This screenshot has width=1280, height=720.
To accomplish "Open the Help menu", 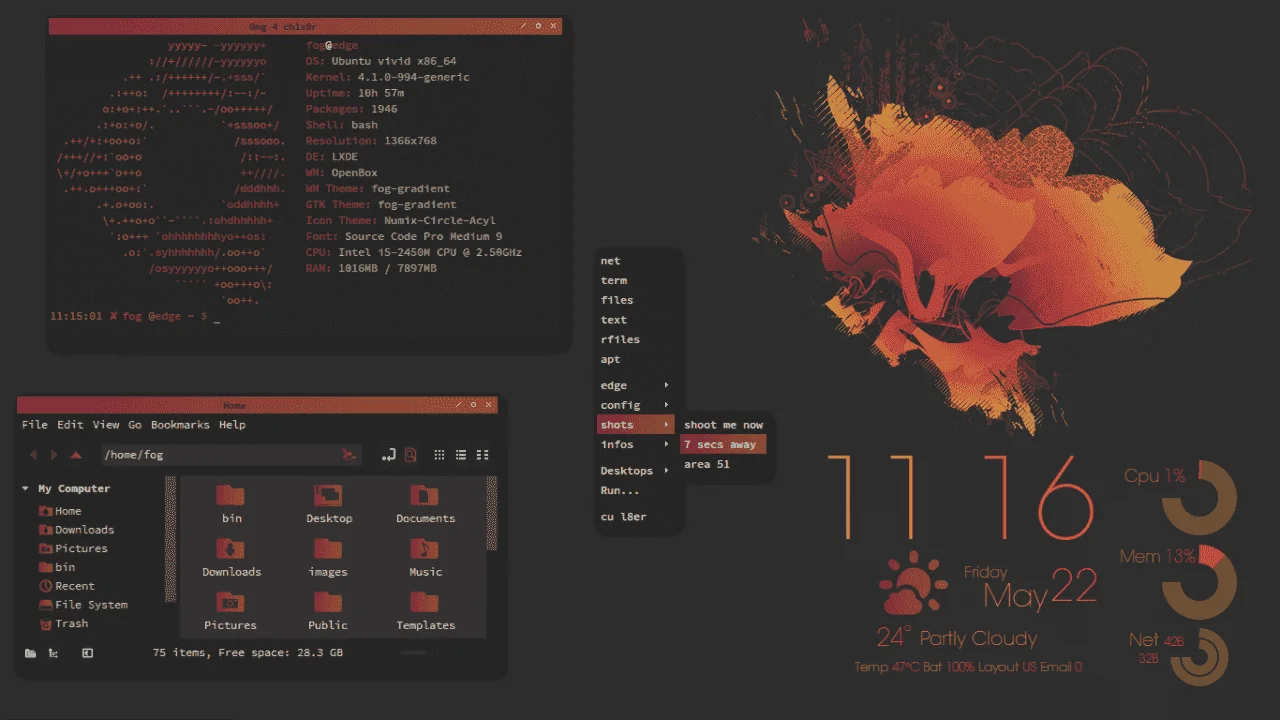I will click(x=232, y=425).
